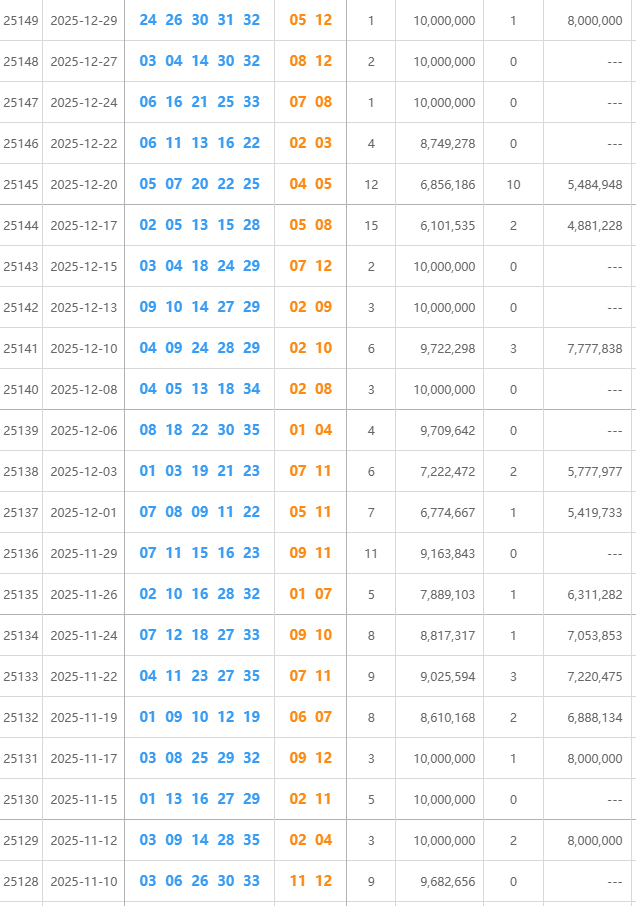Click the prize amount 9,025,594
Viewport: 636px width, 906px height.
[442, 676]
